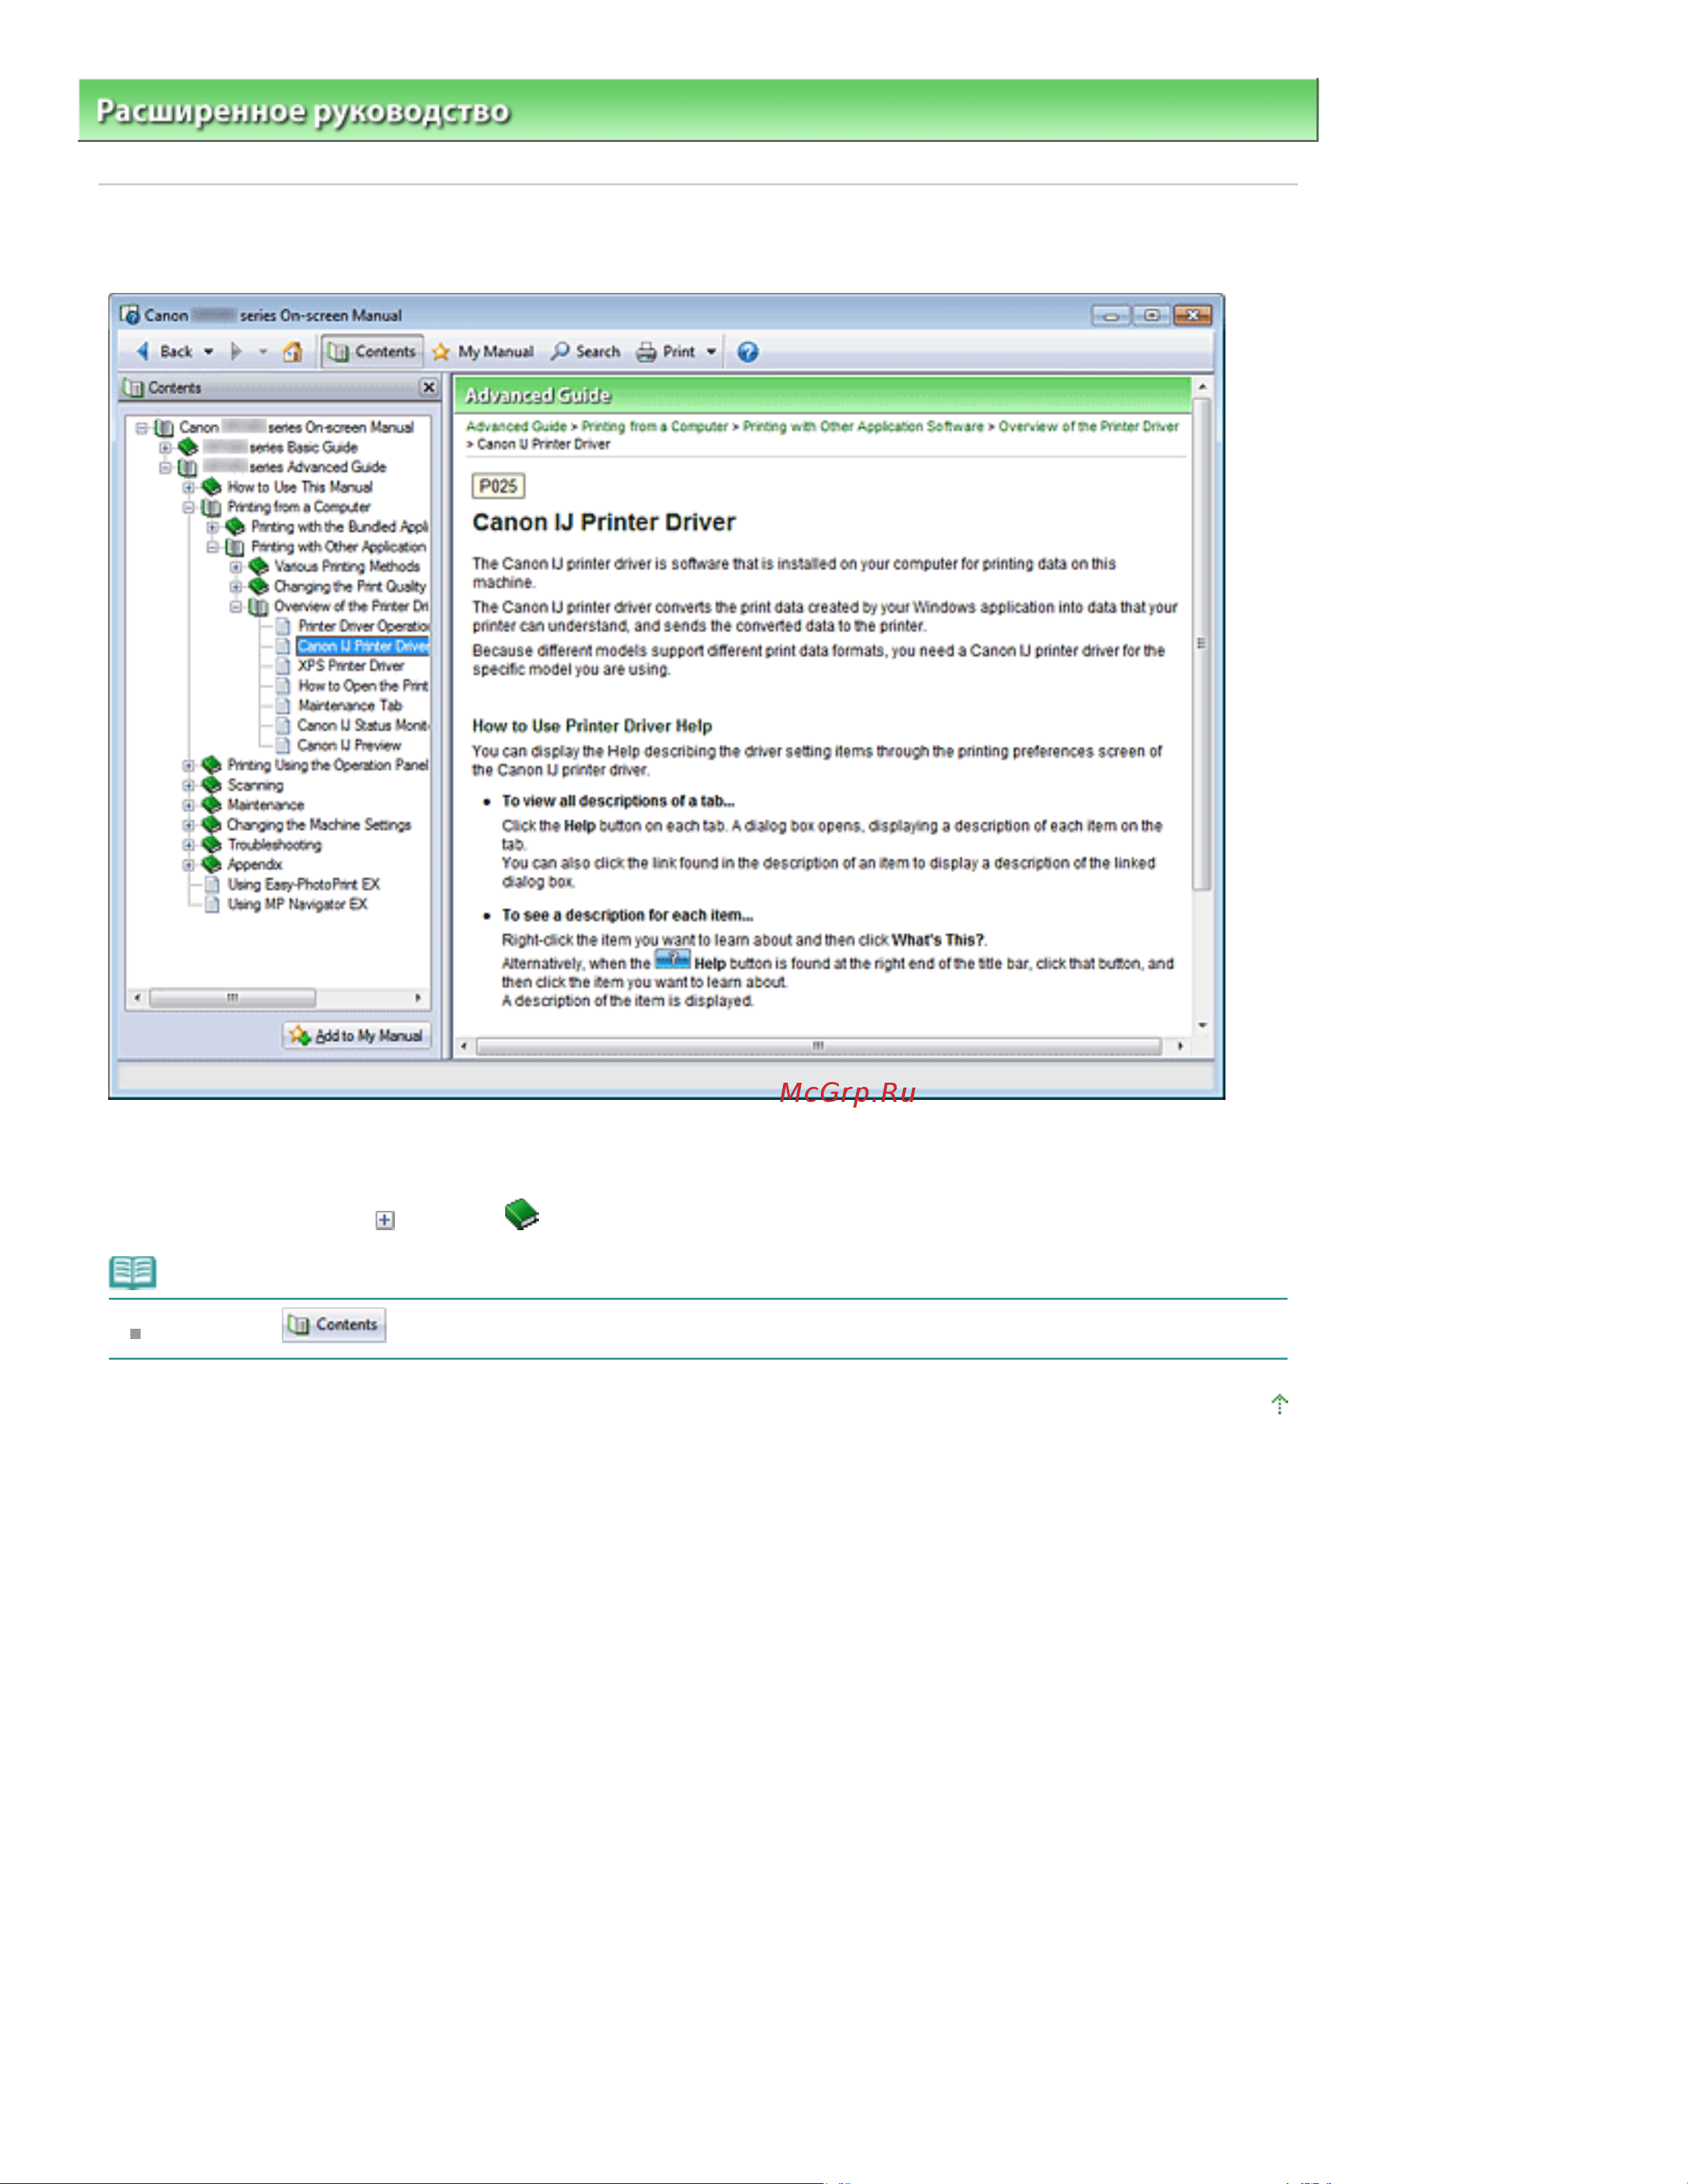Open the Search pane

click(586, 351)
